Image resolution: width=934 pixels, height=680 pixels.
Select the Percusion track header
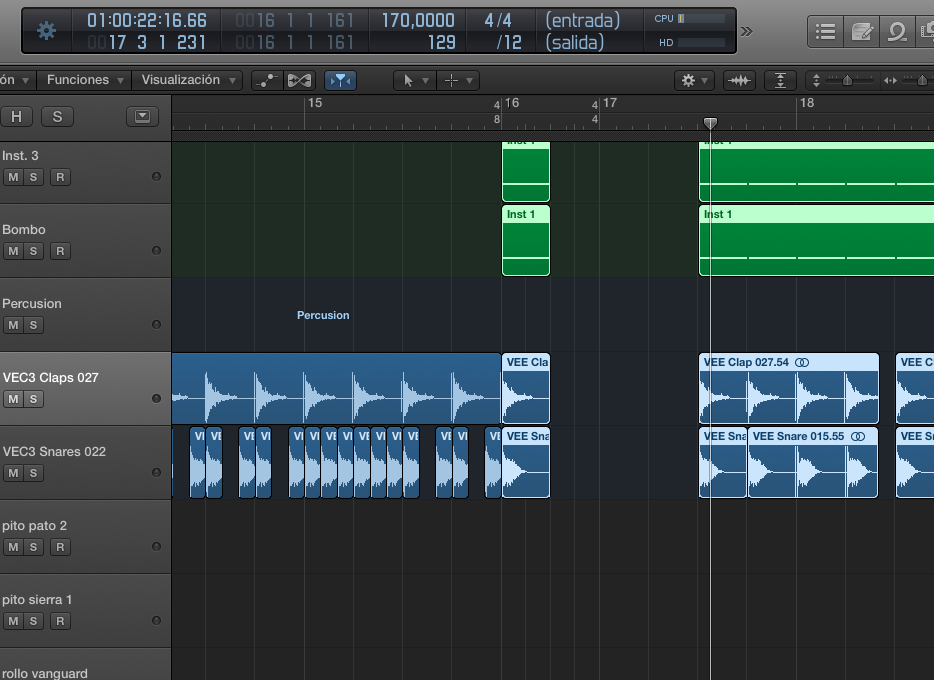coord(85,314)
